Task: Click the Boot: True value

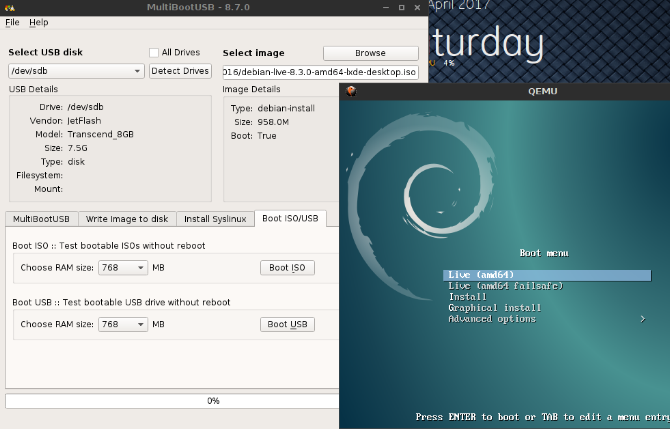Action: coord(267,135)
